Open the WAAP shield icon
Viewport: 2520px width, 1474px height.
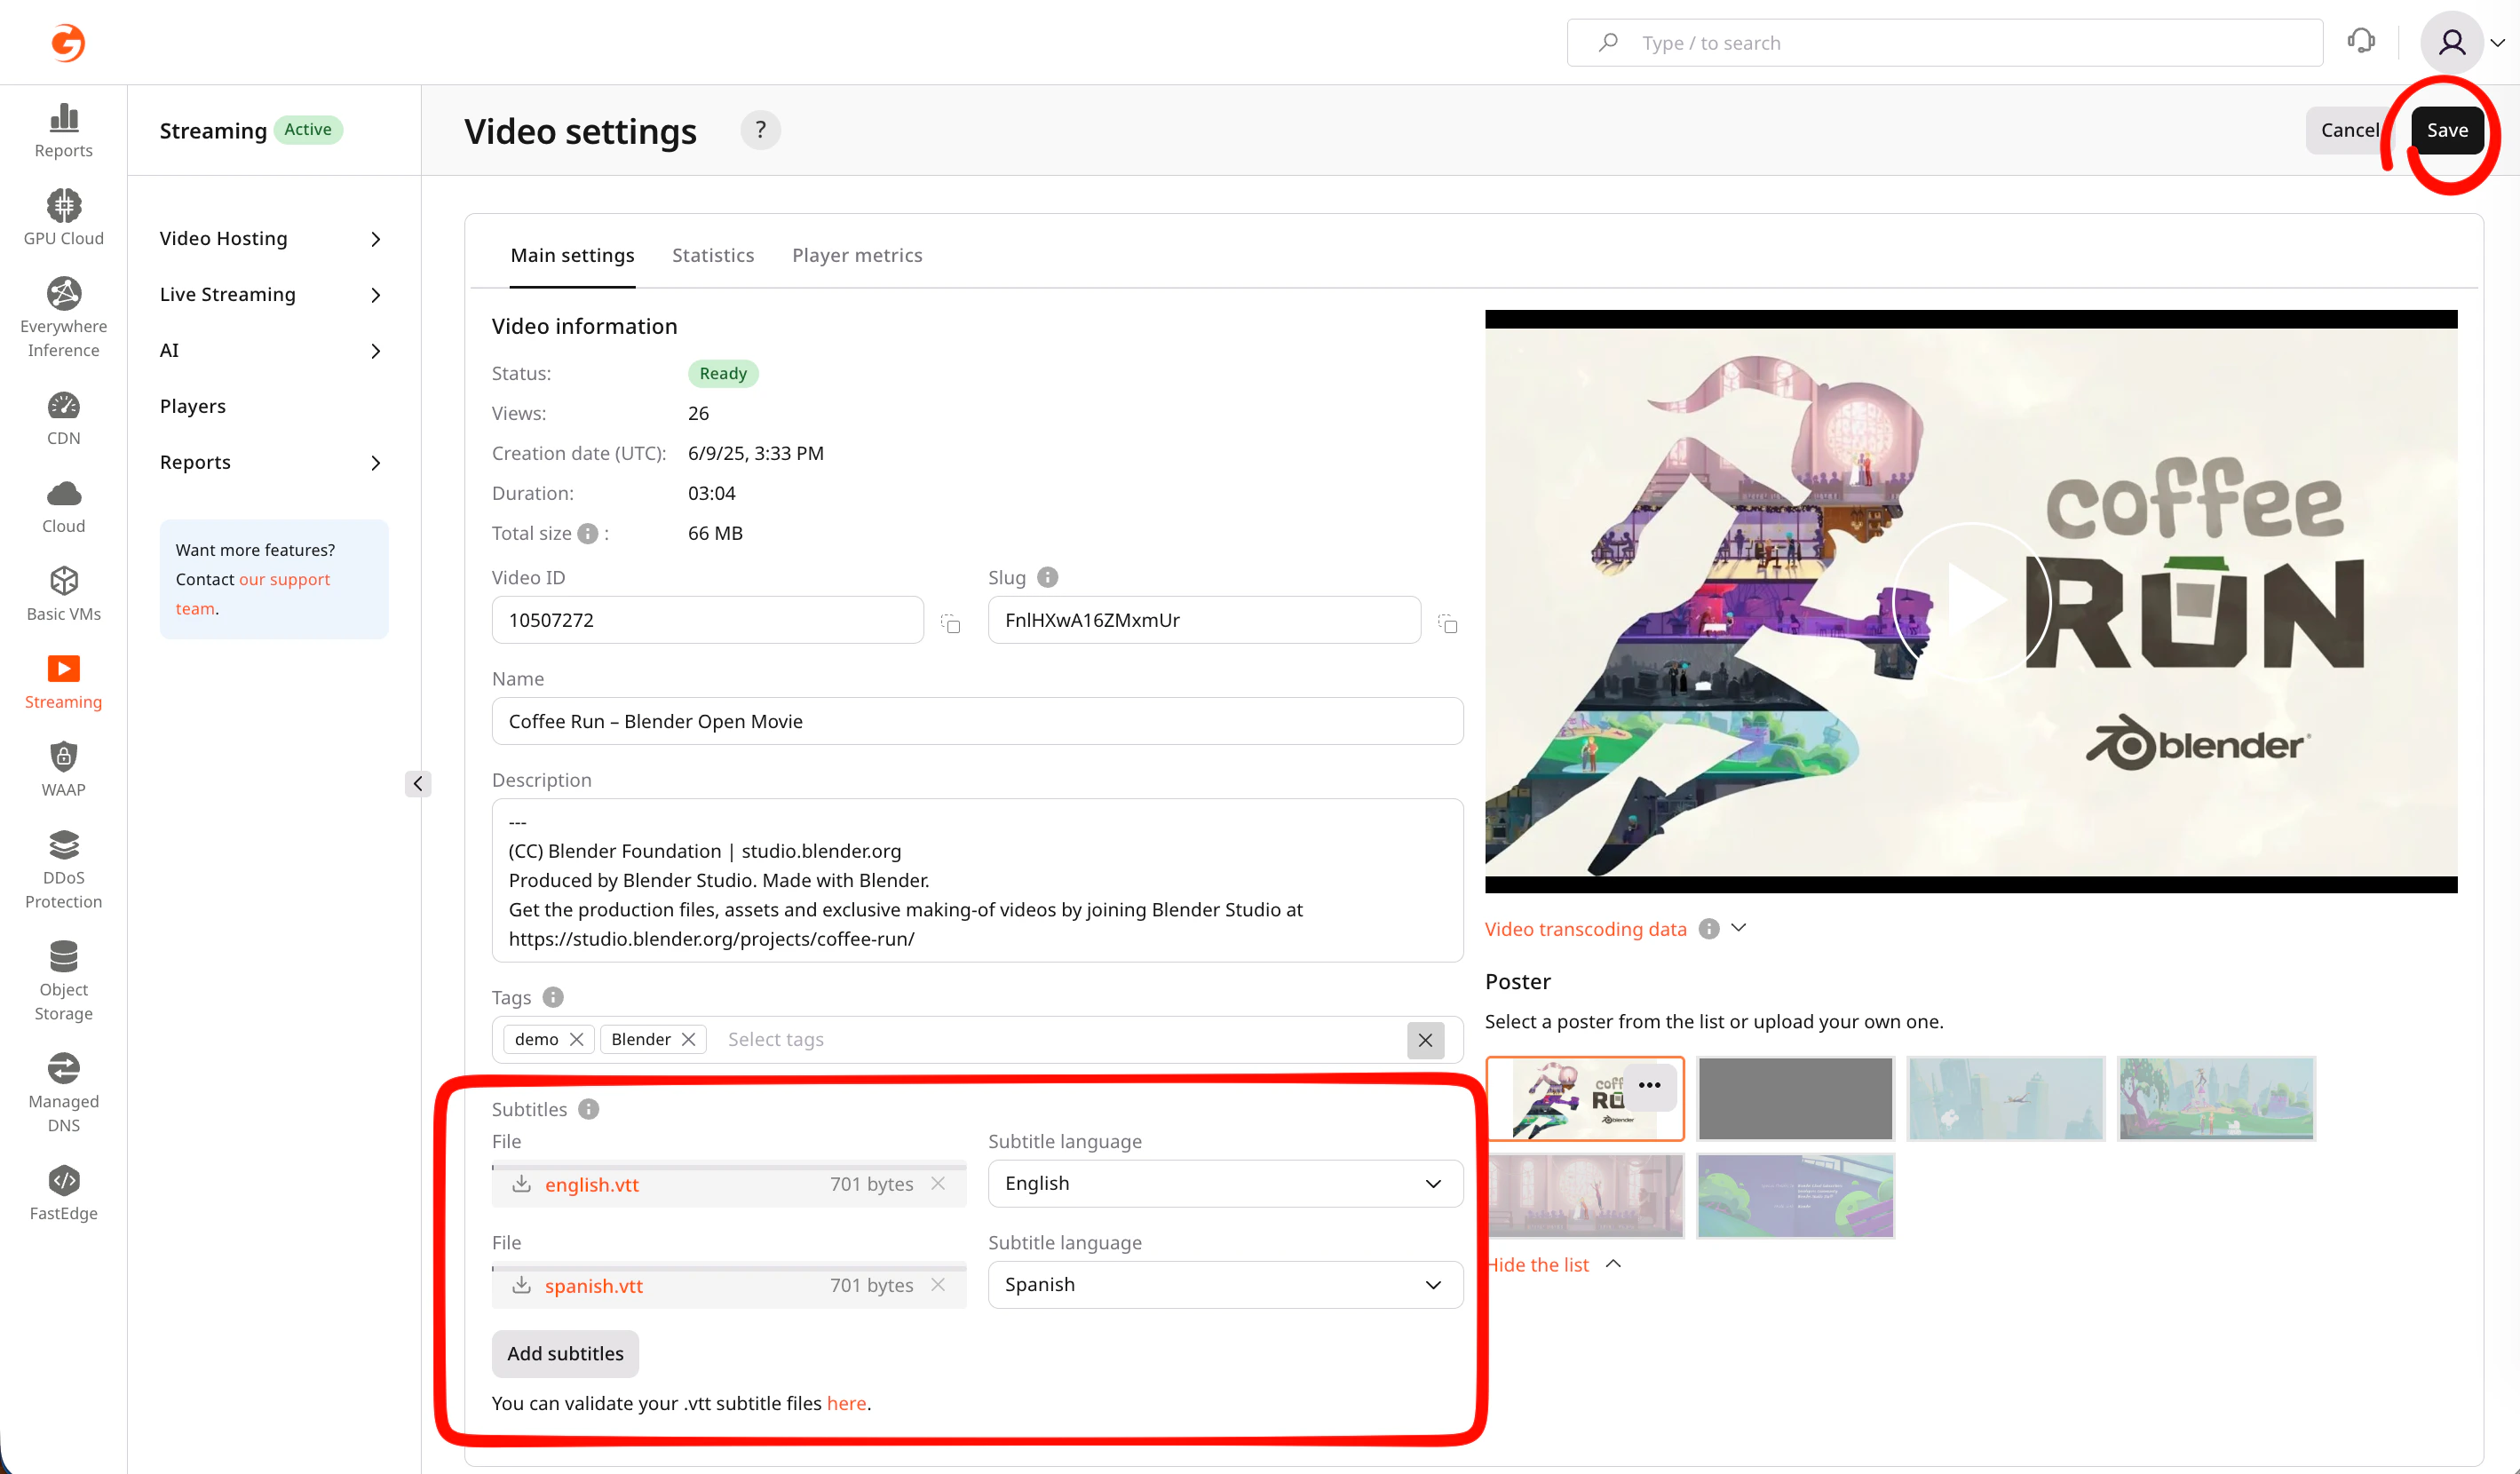(63, 757)
